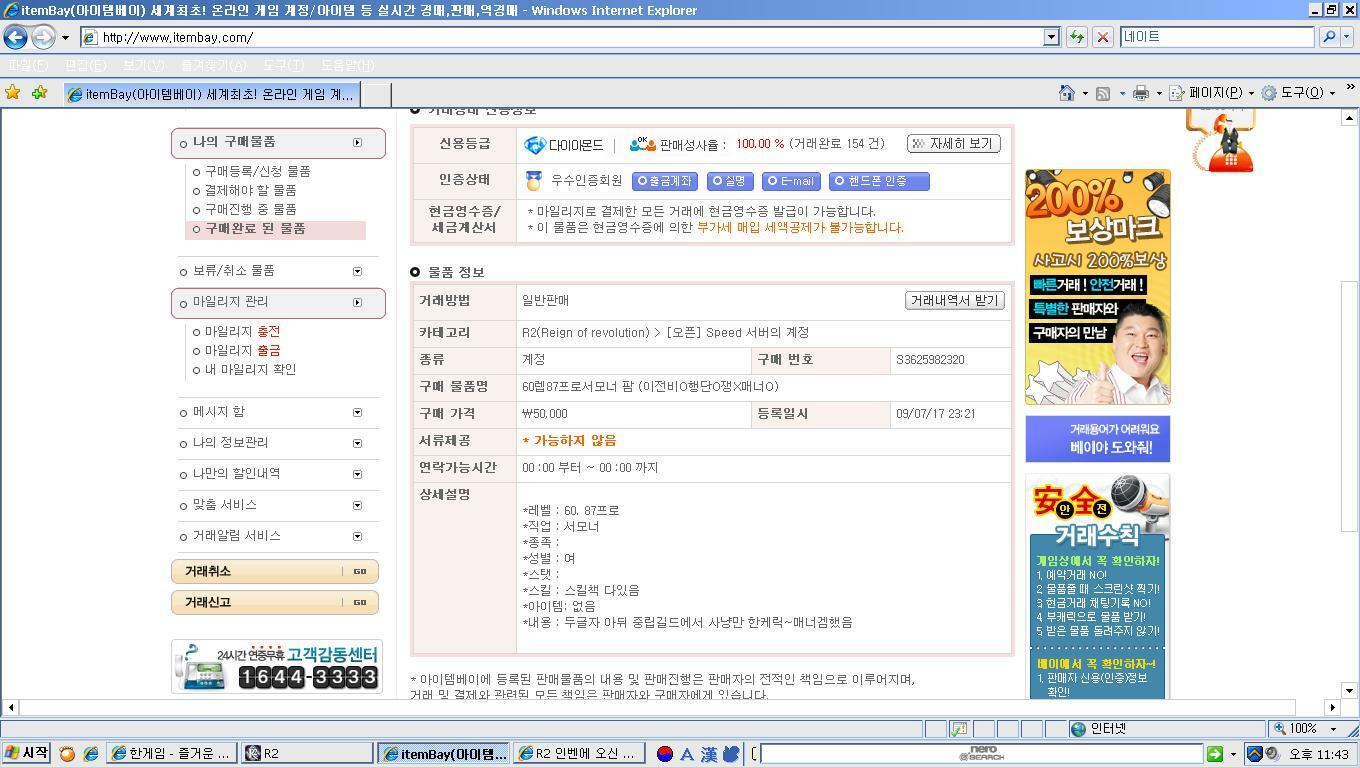Click the search magnifier icon
The width and height of the screenshot is (1360, 768).
tap(1328, 37)
